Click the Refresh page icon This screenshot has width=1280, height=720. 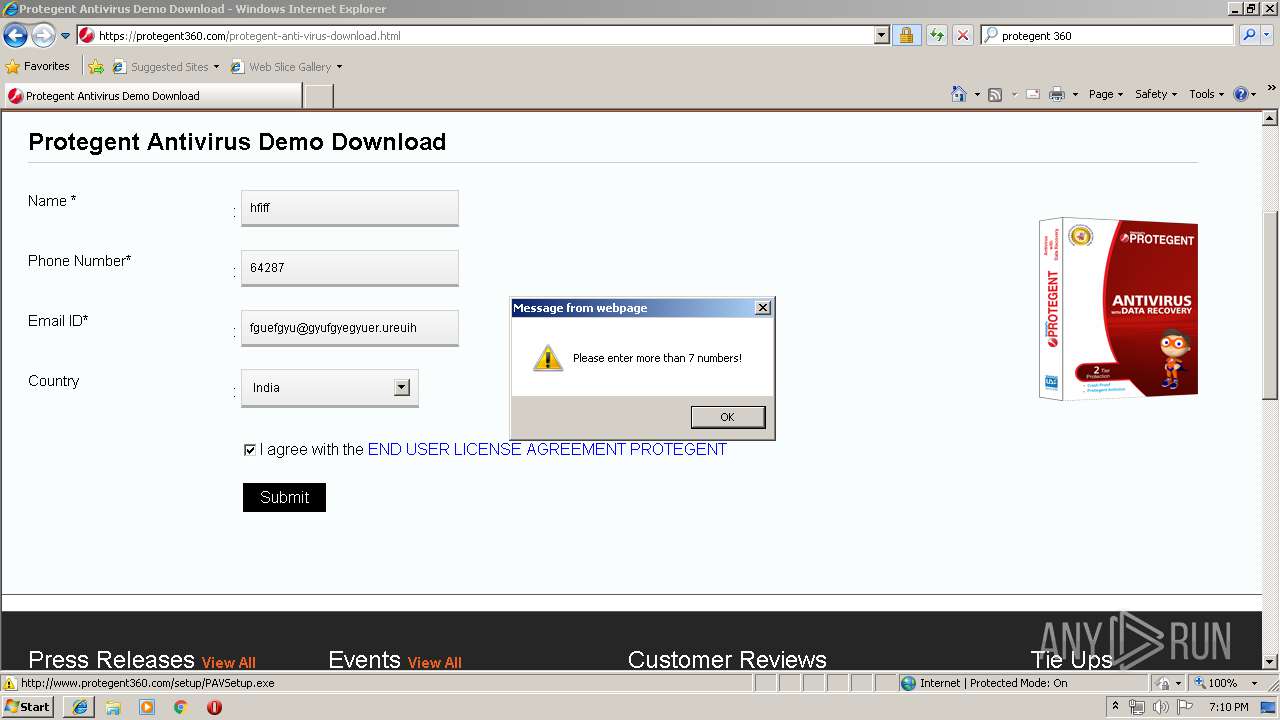(936, 35)
